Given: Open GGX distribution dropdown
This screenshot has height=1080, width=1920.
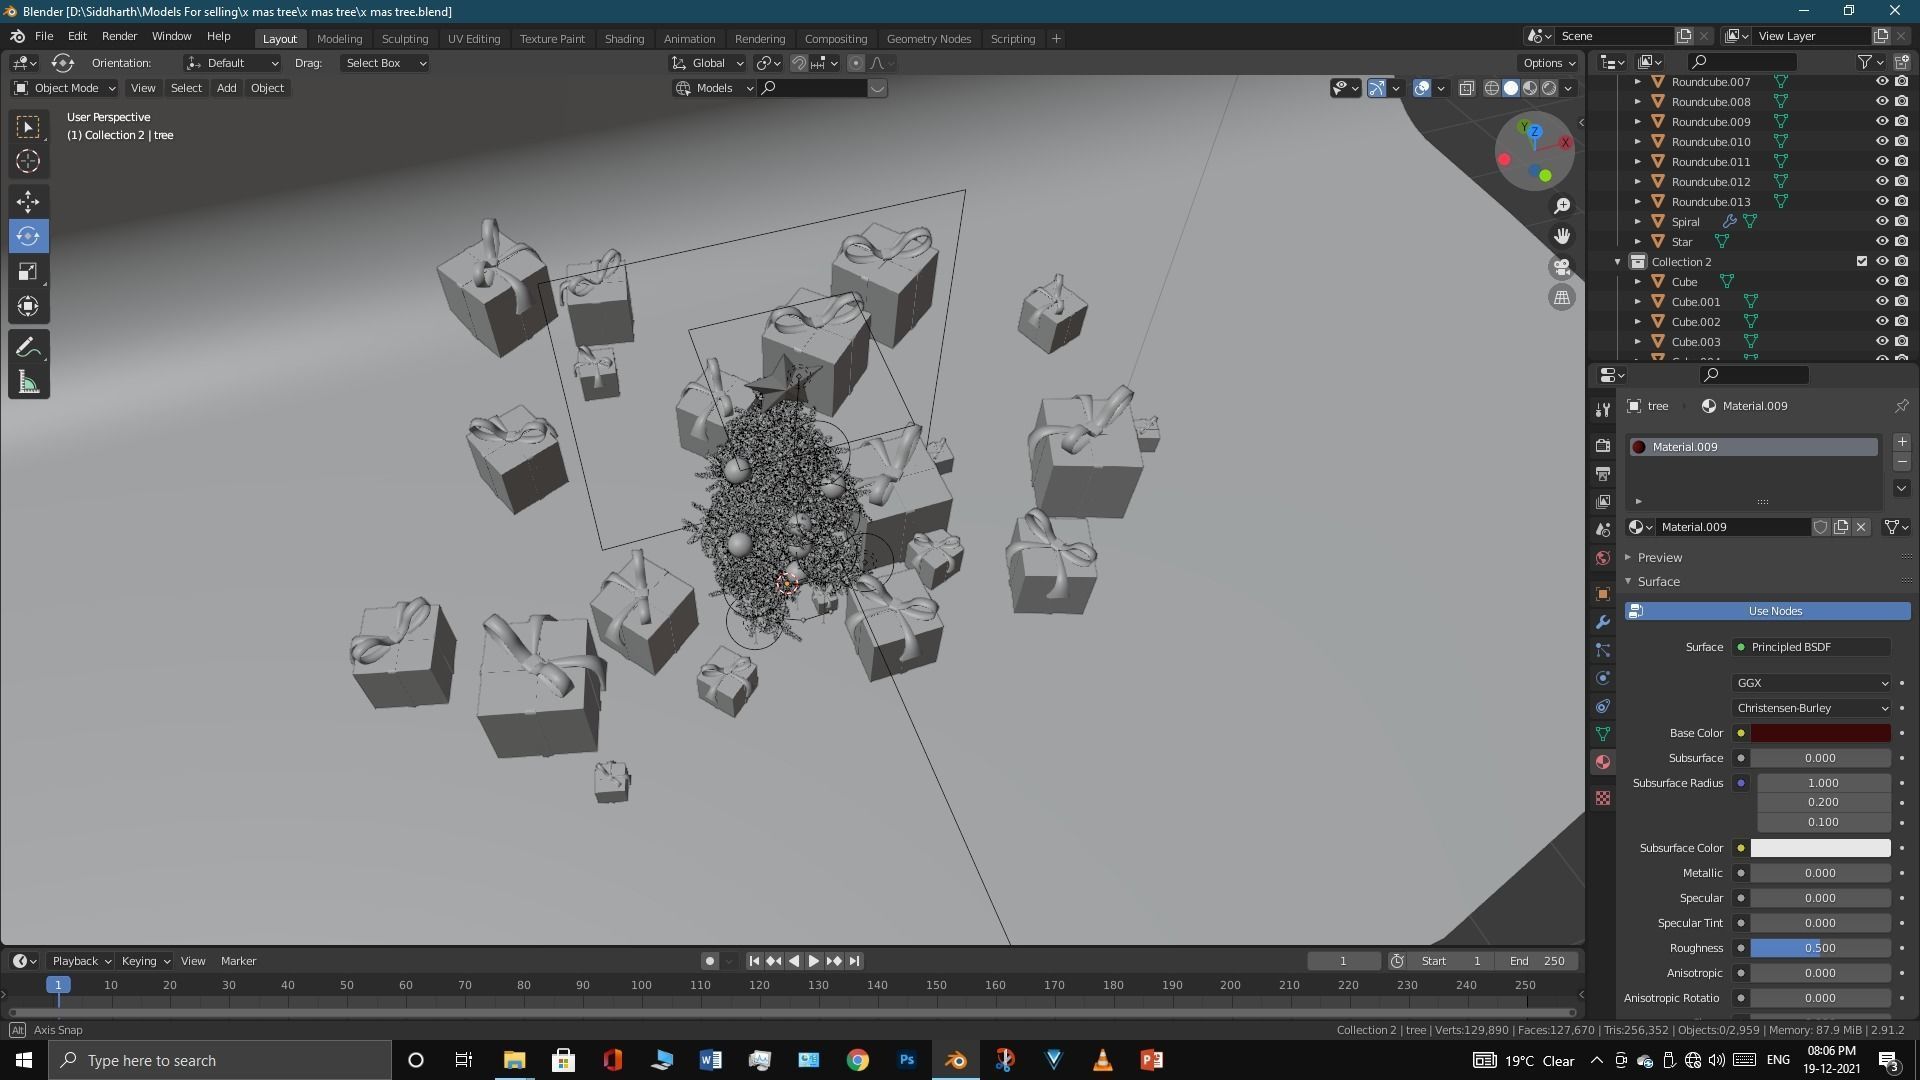Looking at the screenshot, I should coord(1811,683).
